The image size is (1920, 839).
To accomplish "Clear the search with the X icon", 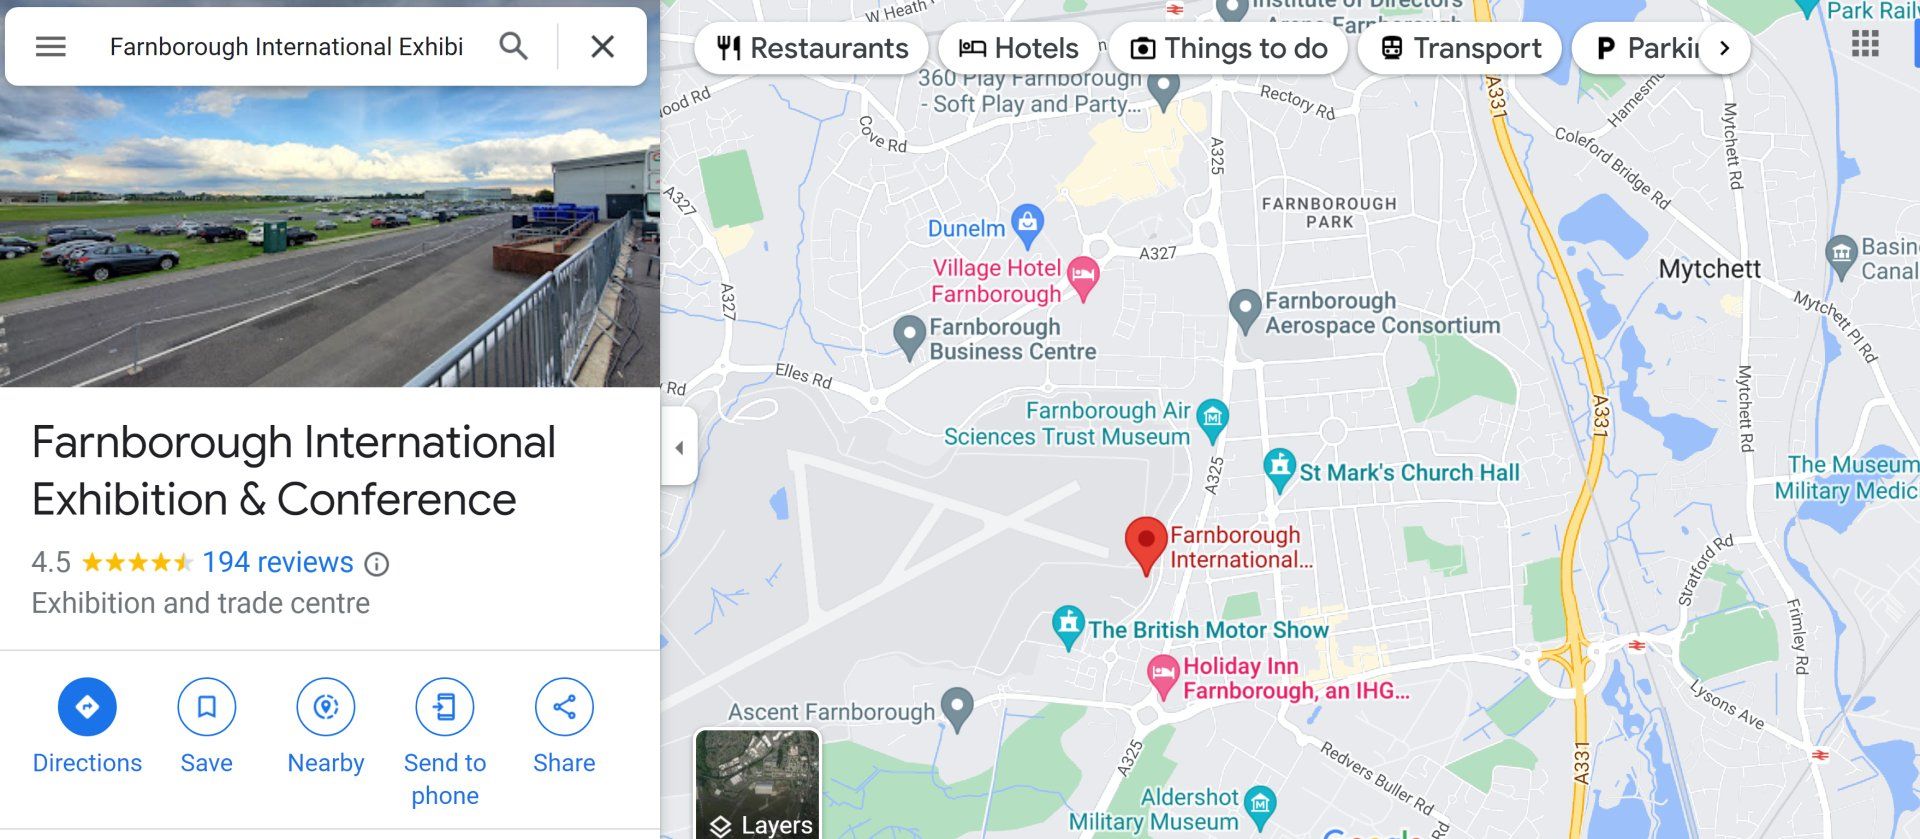I will 602,46.
